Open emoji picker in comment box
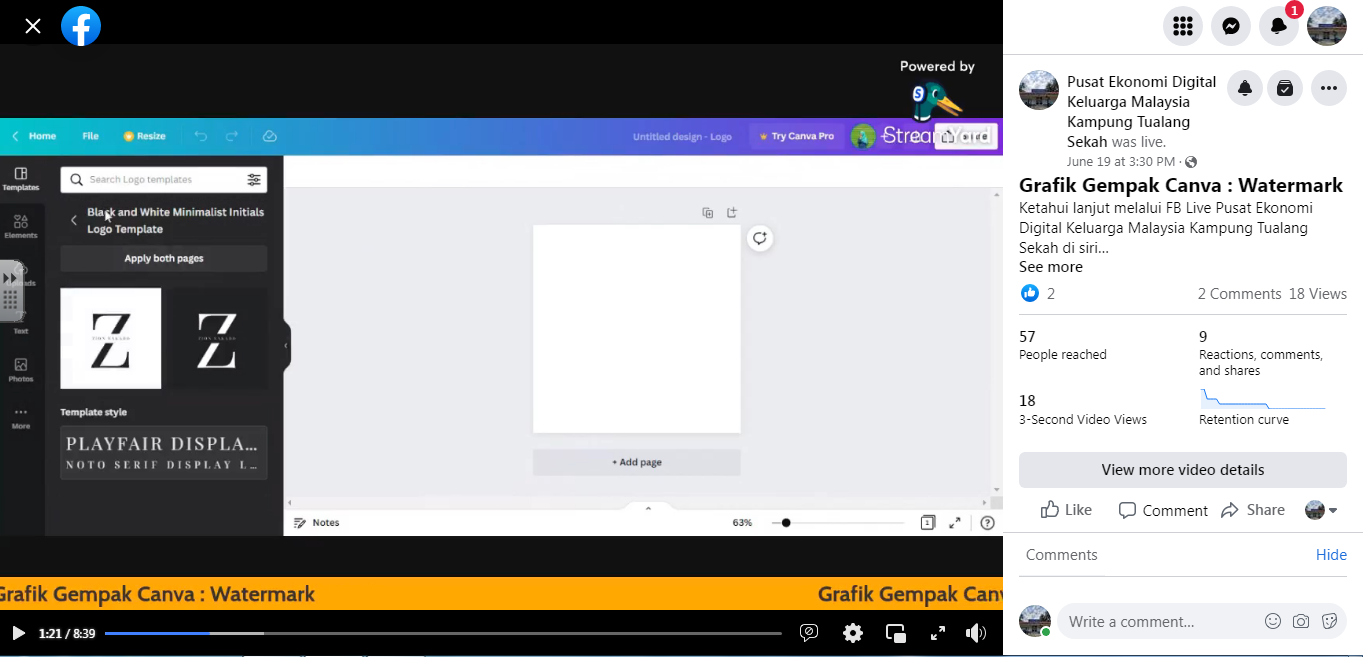This screenshot has width=1363, height=657. pyautogui.click(x=1273, y=621)
